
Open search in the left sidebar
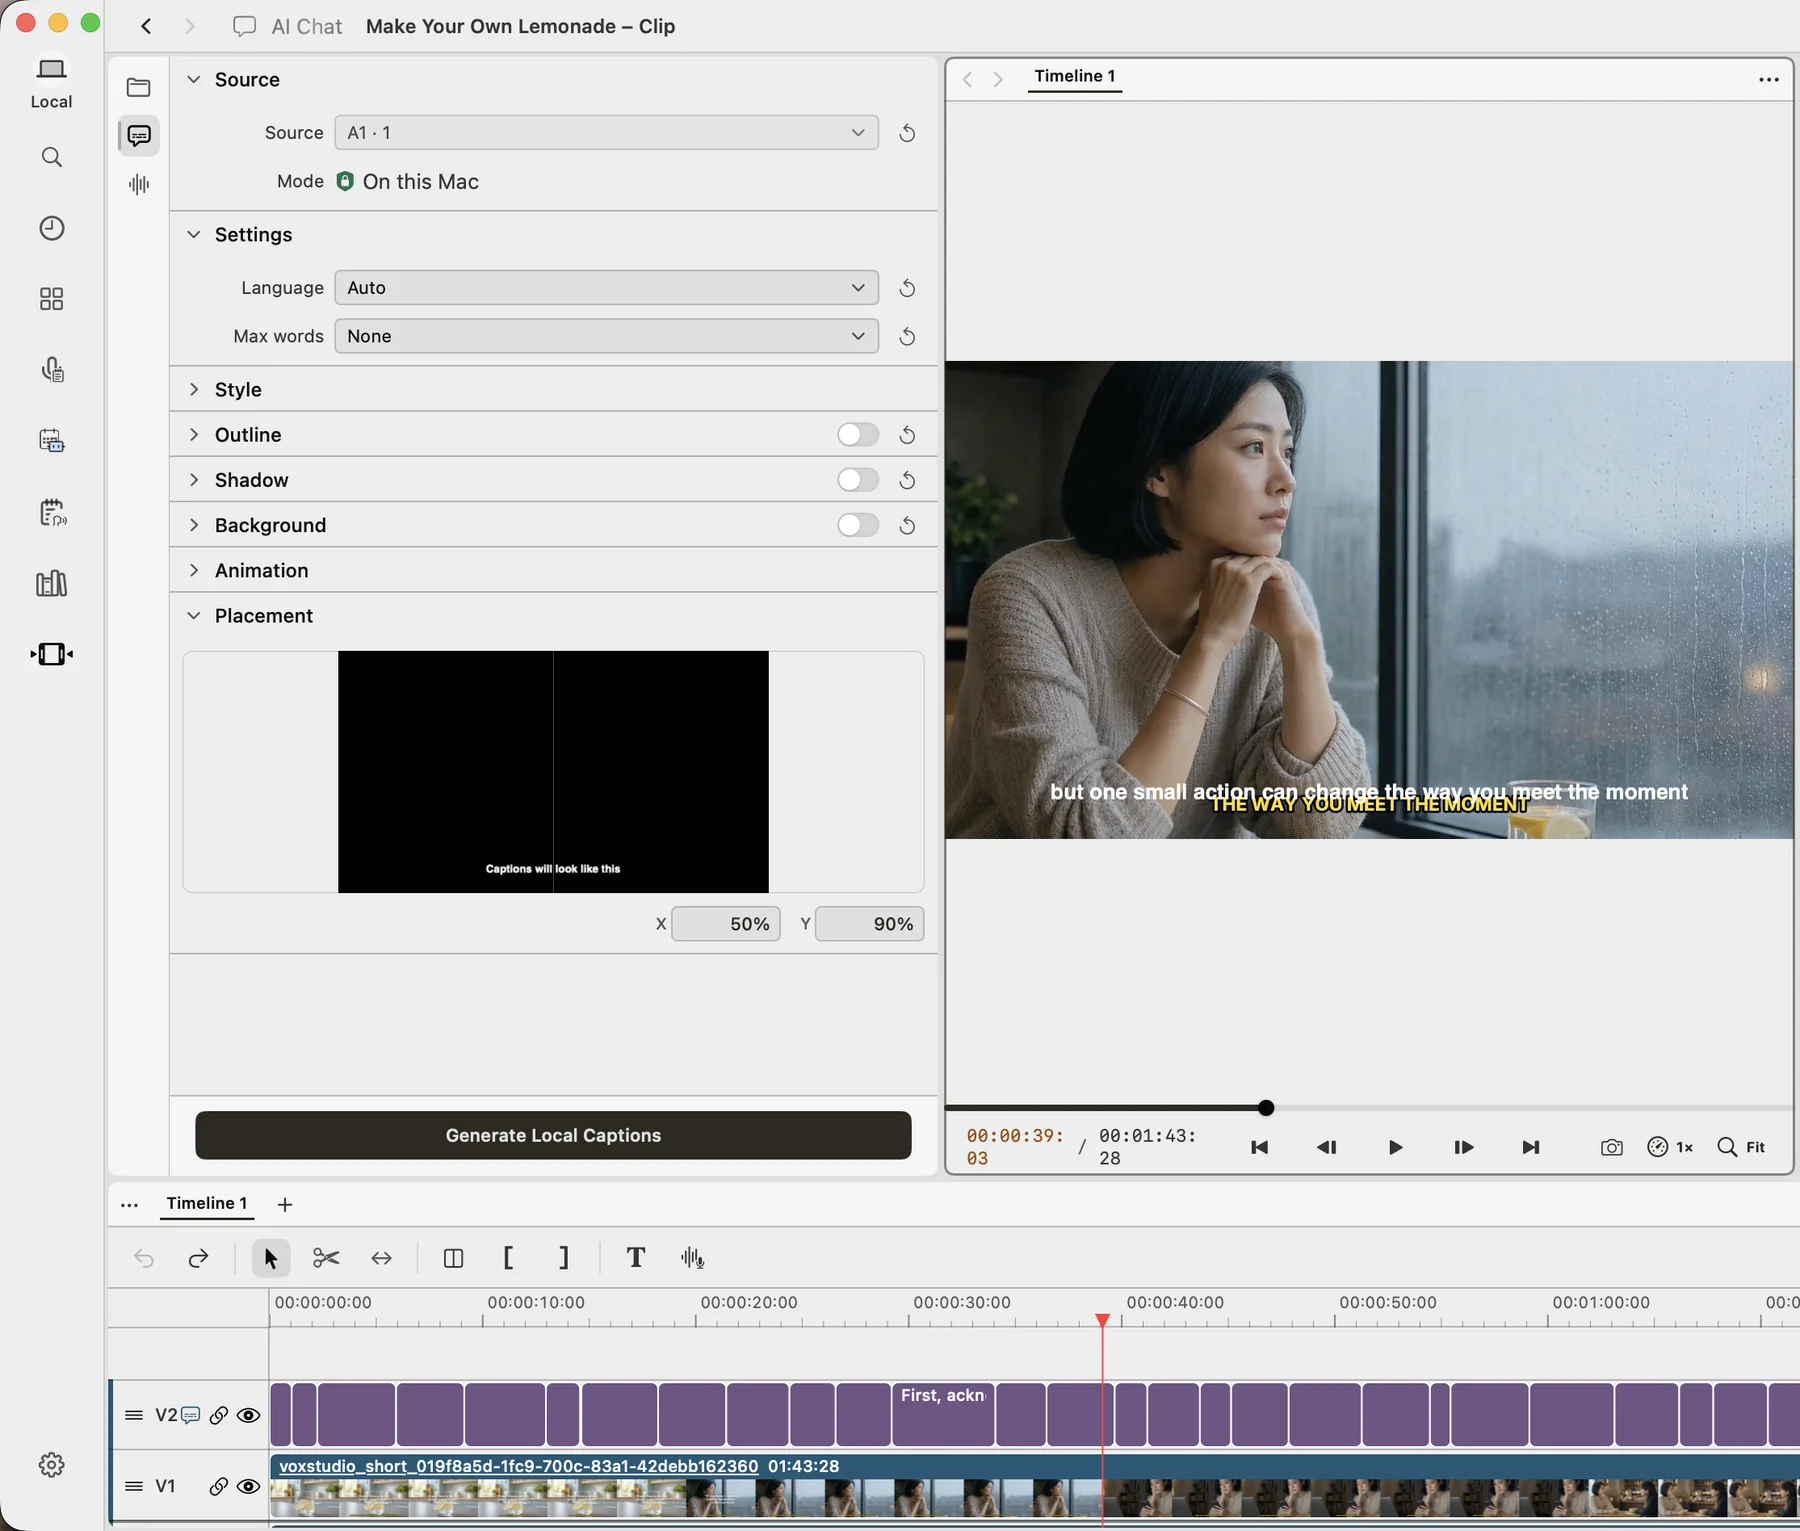(x=52, y=157)
